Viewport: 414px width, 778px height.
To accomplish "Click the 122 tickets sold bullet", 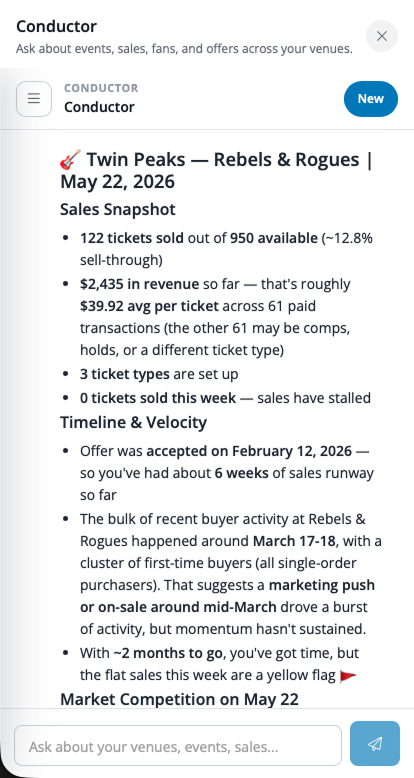I will [226, 249].
